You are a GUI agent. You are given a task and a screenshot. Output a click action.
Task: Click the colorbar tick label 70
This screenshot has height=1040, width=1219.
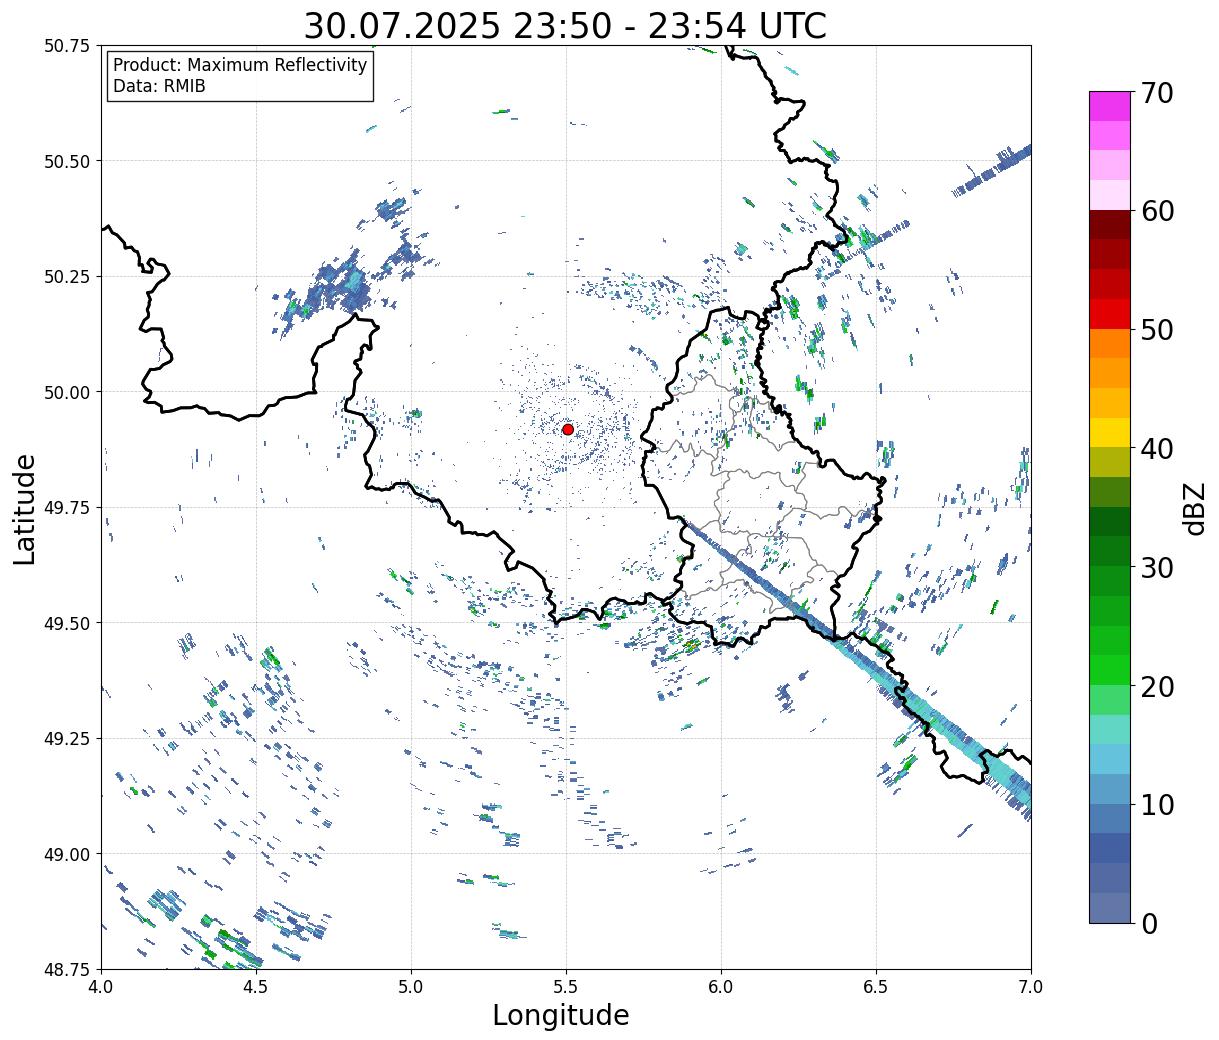click(1157, 93)
